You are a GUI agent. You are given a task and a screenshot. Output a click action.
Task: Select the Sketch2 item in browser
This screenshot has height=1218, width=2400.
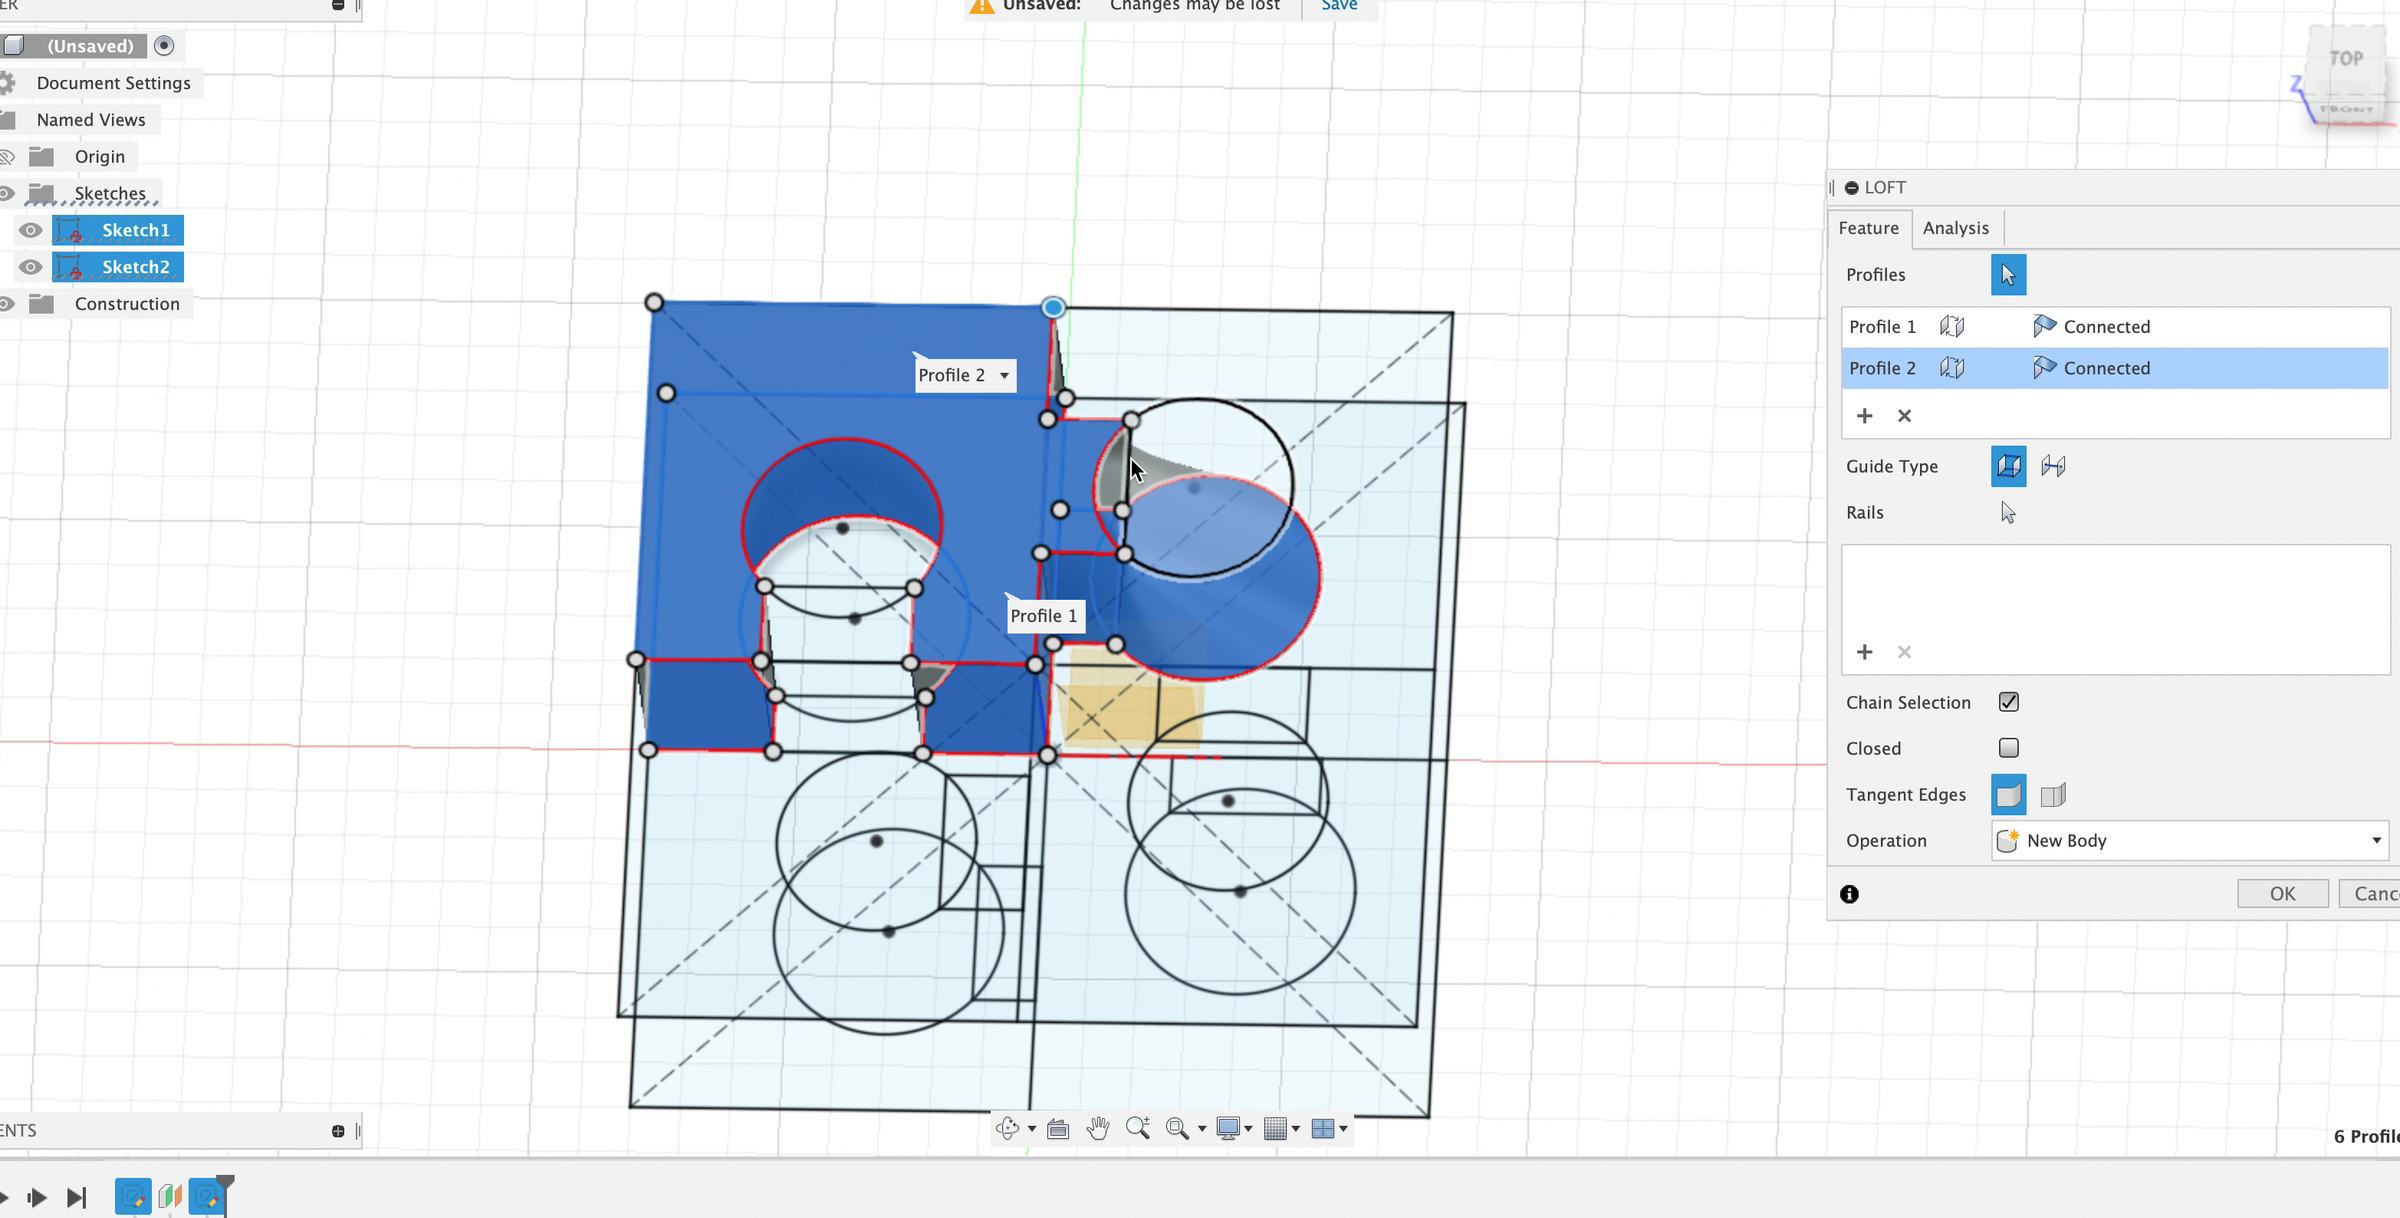135,267
